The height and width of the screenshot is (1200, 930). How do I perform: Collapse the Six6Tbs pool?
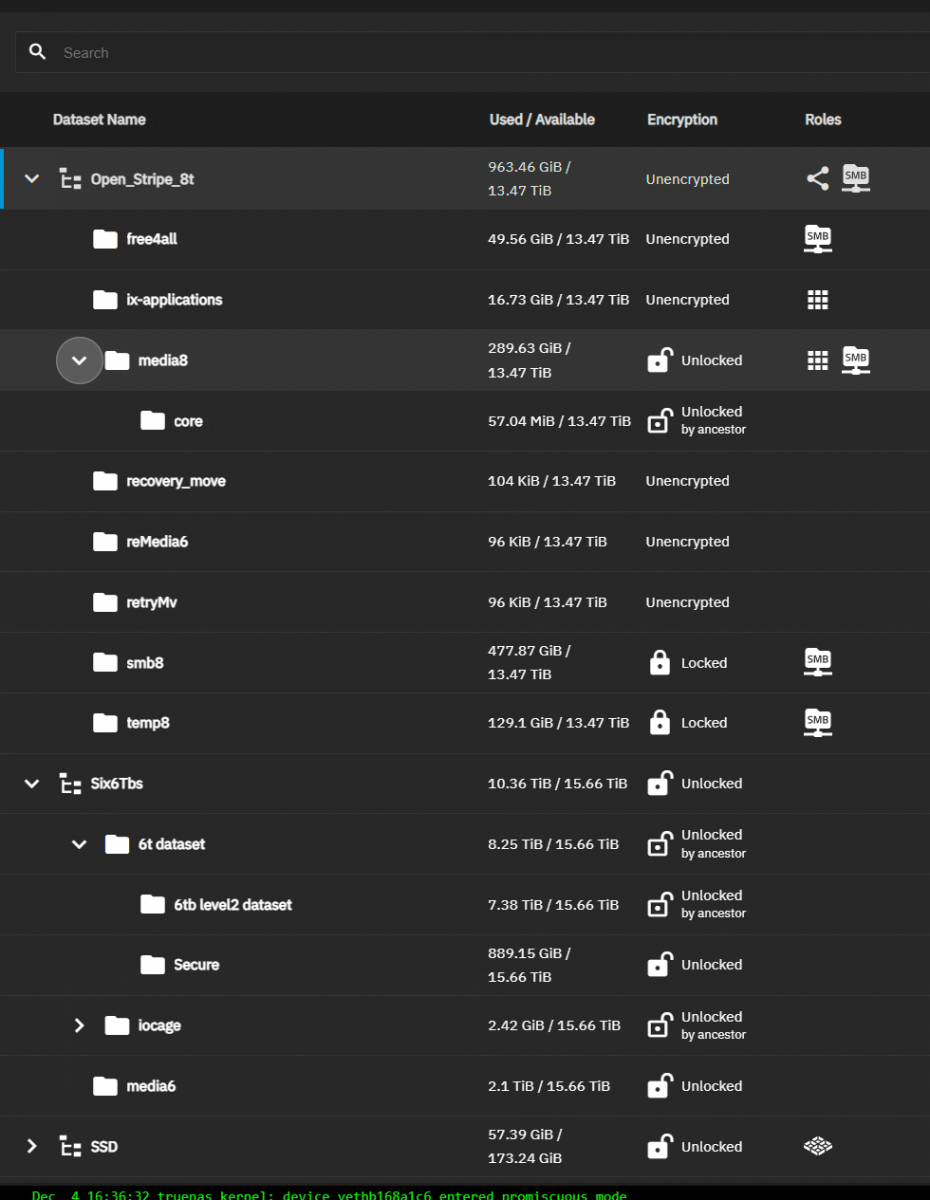pyautogui.click(x=32, y=783)
